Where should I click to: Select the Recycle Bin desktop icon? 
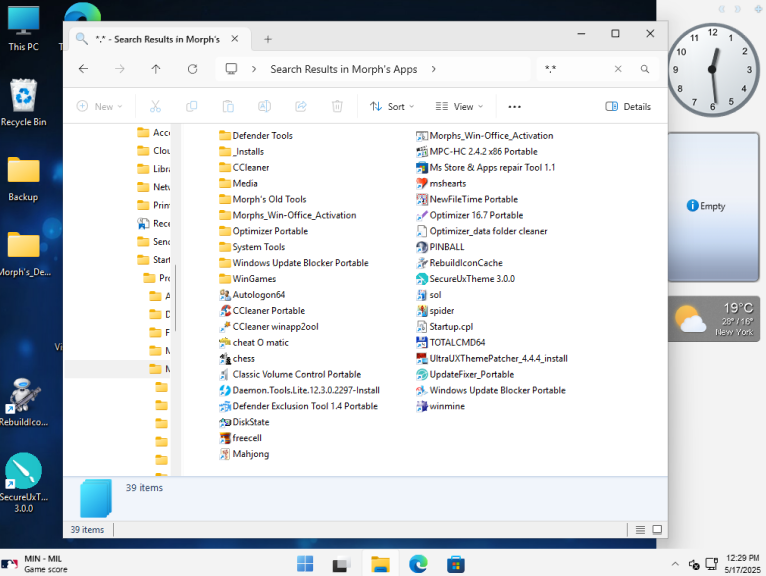23,103
